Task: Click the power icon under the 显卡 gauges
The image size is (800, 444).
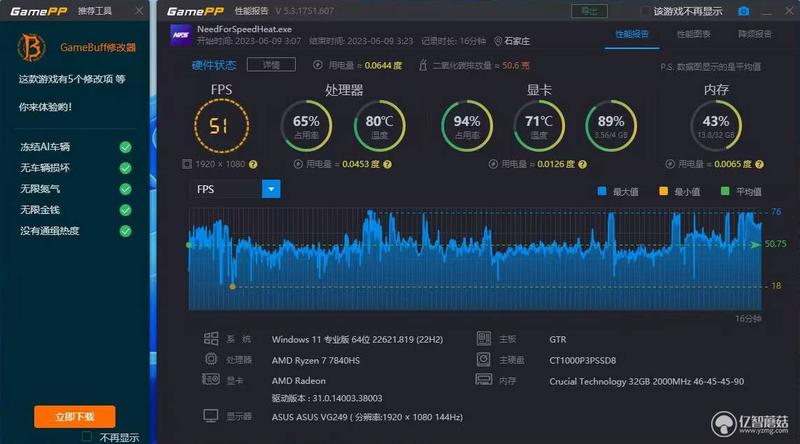Action: [493, 164]
